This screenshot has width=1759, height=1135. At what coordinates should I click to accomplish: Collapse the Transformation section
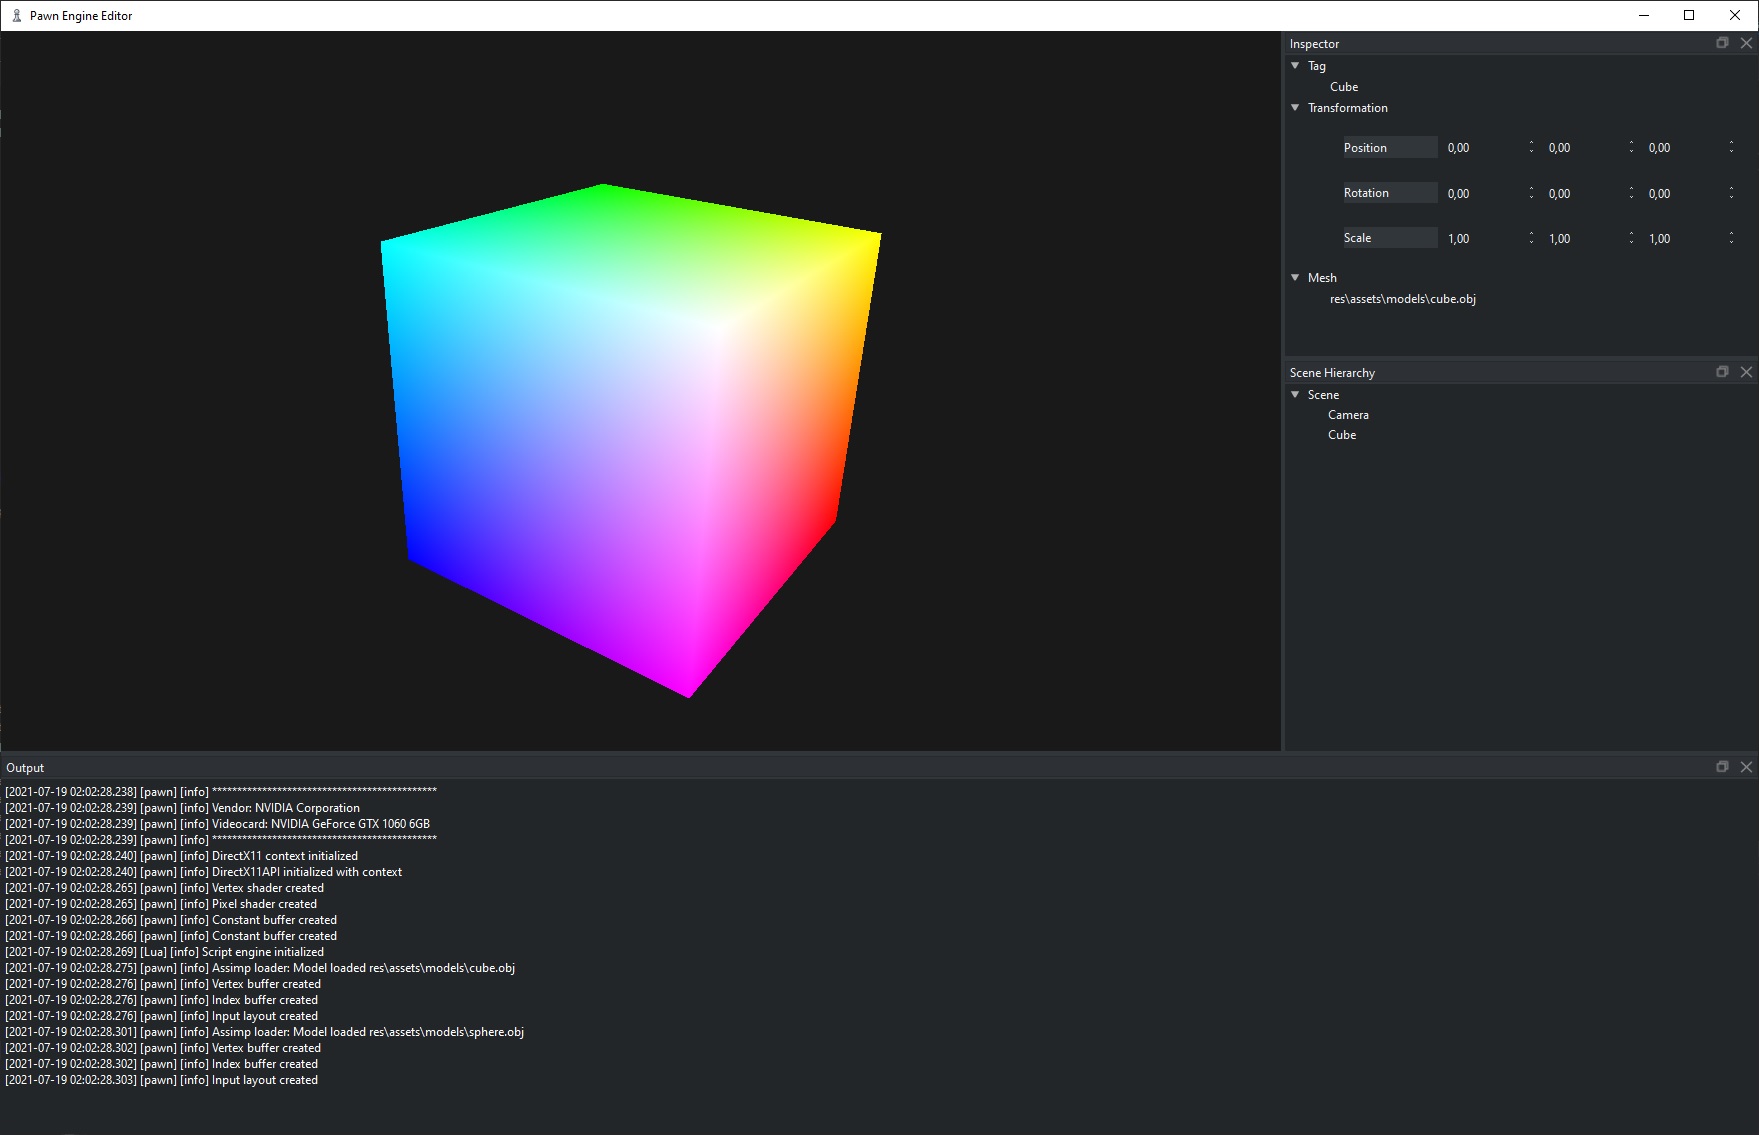click(x=1295, y=108)
